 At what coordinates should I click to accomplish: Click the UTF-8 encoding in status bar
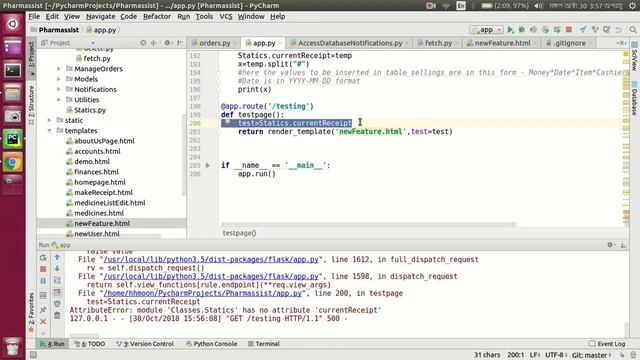point(556,355)
